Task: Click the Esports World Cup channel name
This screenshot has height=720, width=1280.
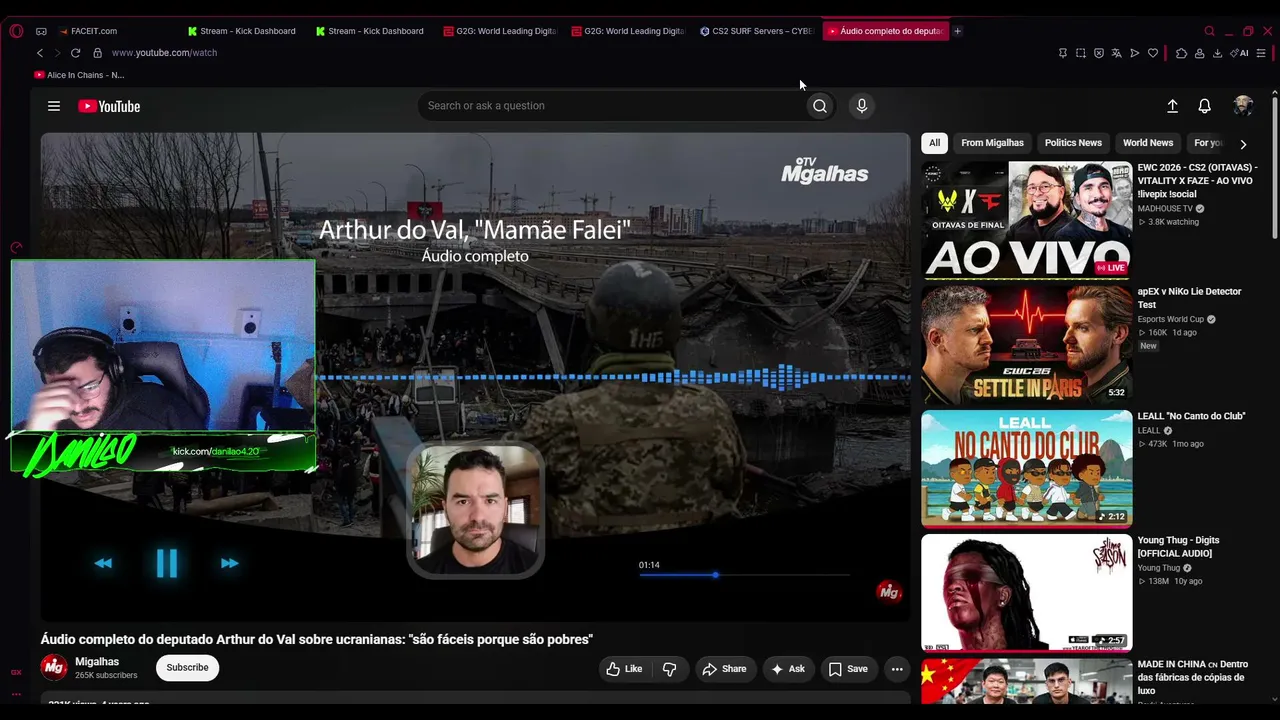Action: click(1171, 320)
